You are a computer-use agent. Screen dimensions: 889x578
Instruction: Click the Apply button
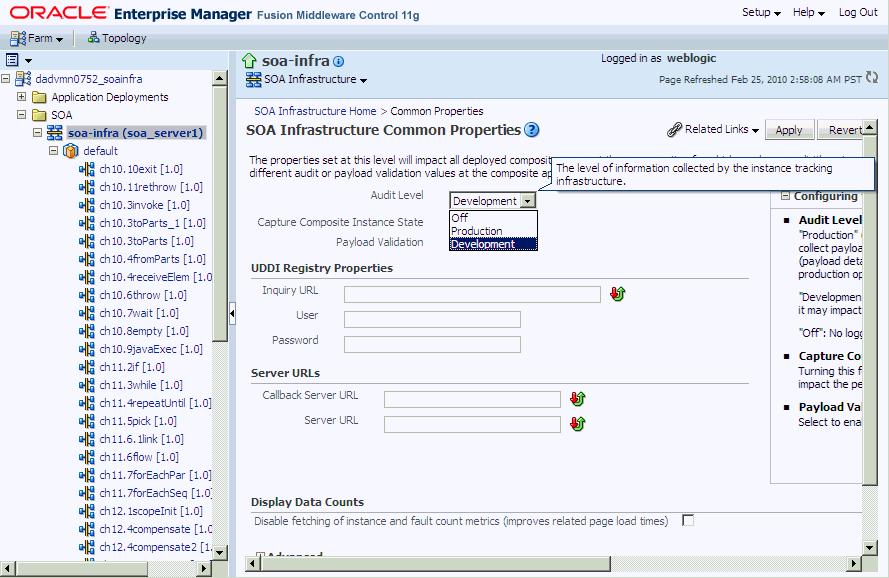tap(789, 130)
